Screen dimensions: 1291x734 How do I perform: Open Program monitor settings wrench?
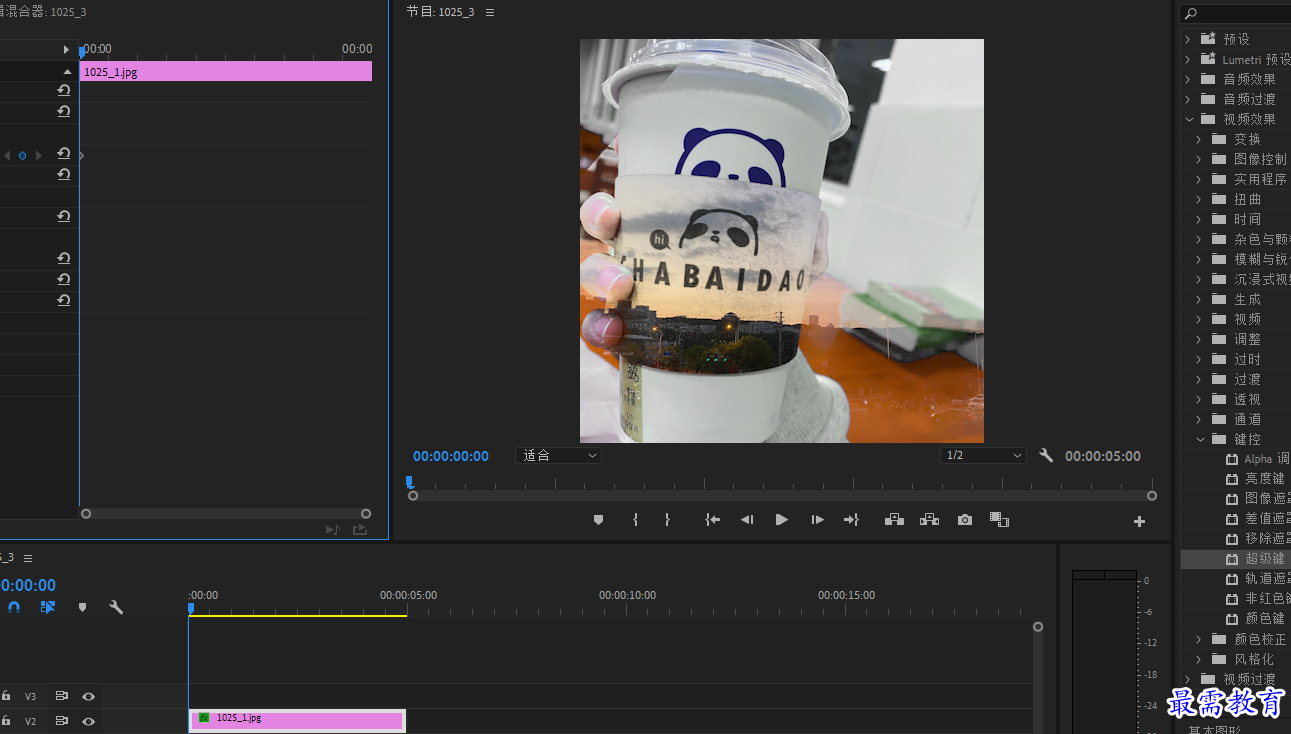[1046, 455]
